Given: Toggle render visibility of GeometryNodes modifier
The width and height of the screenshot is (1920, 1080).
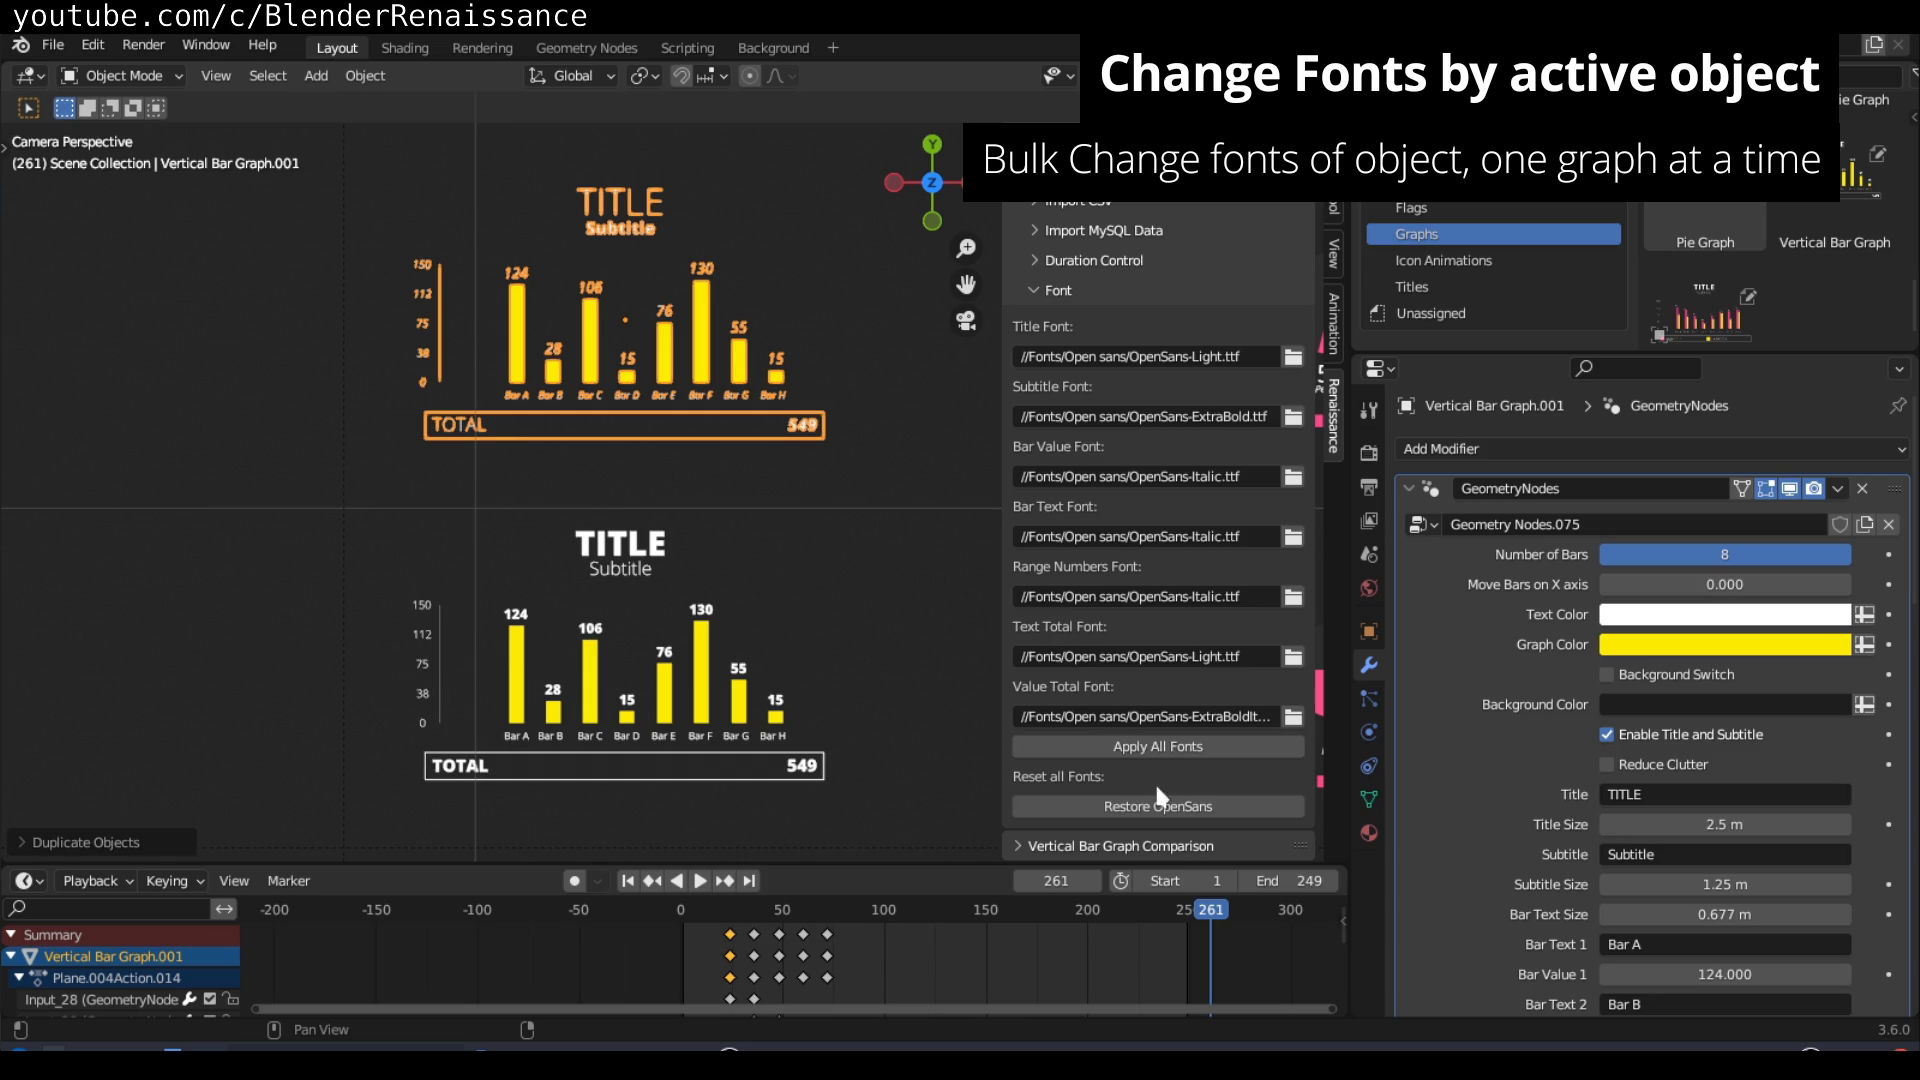Looking at the screenshot, I should 1814,489.
